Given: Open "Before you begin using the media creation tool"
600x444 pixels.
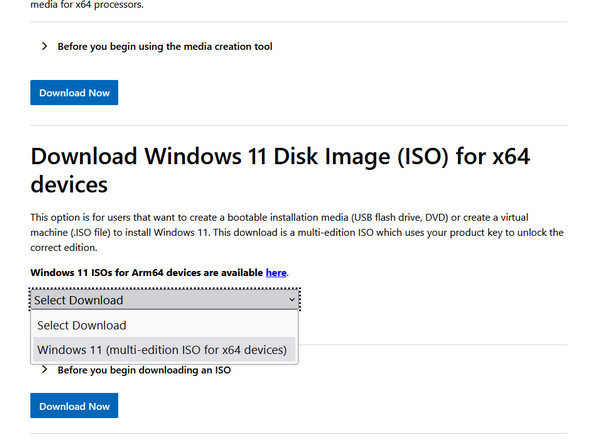Looking at the screenshot, I should point(165,46).
